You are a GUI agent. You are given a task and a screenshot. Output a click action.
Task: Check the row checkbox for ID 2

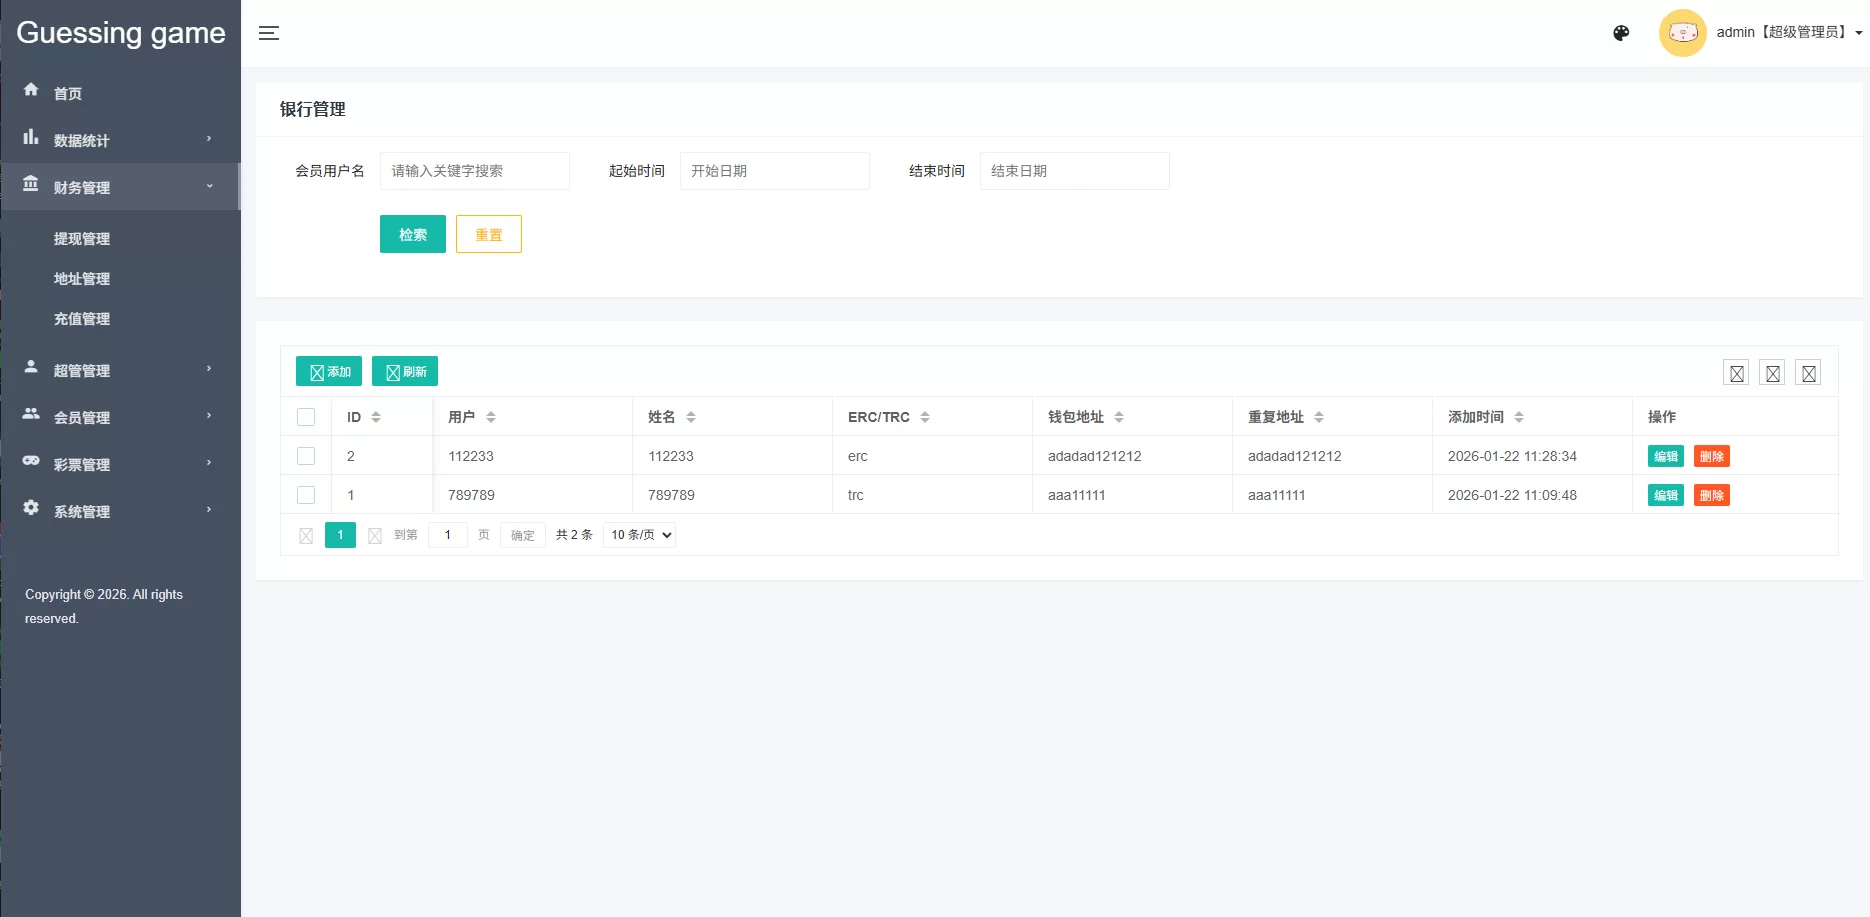click(x=306, y=455)
